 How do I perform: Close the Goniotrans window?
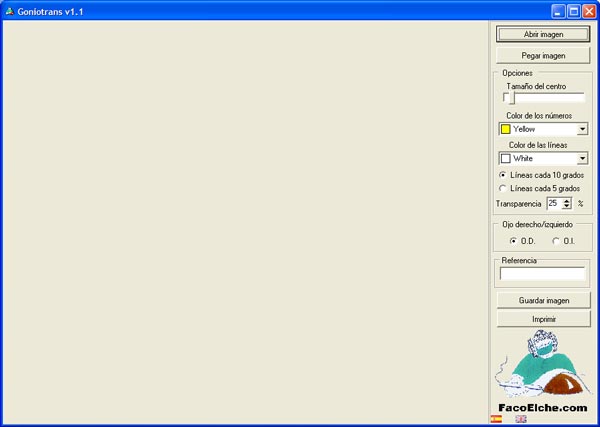coord(589,12)
